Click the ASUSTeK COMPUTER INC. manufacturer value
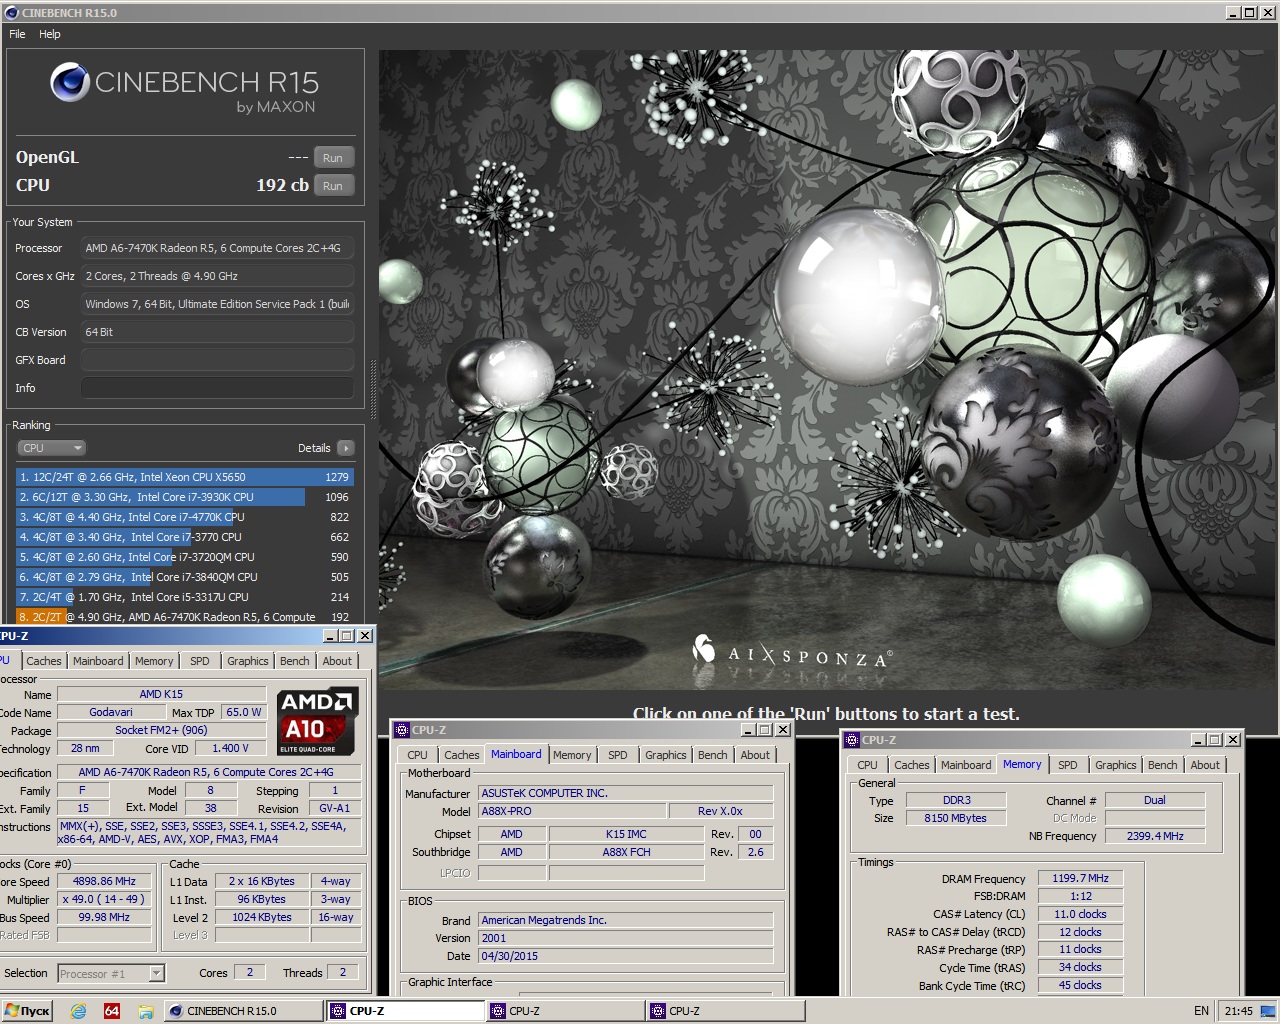 [x=626, y=793]
